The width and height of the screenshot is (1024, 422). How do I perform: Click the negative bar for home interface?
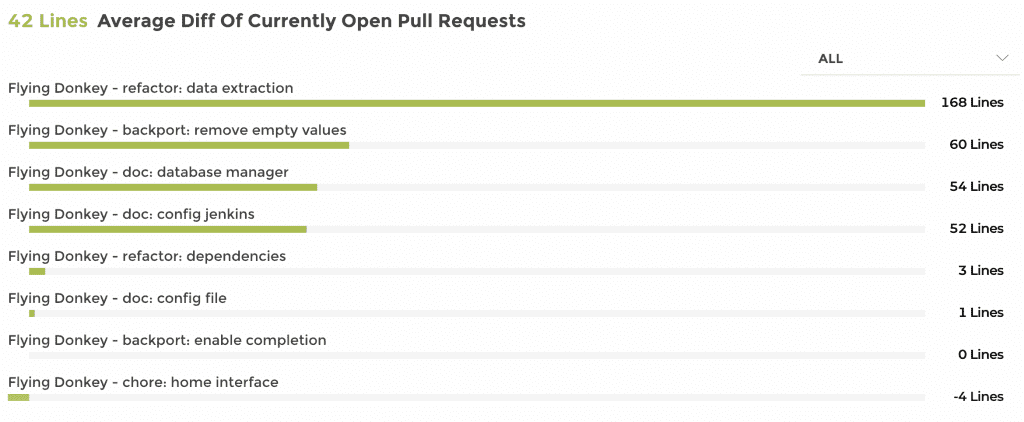point(19,397)
